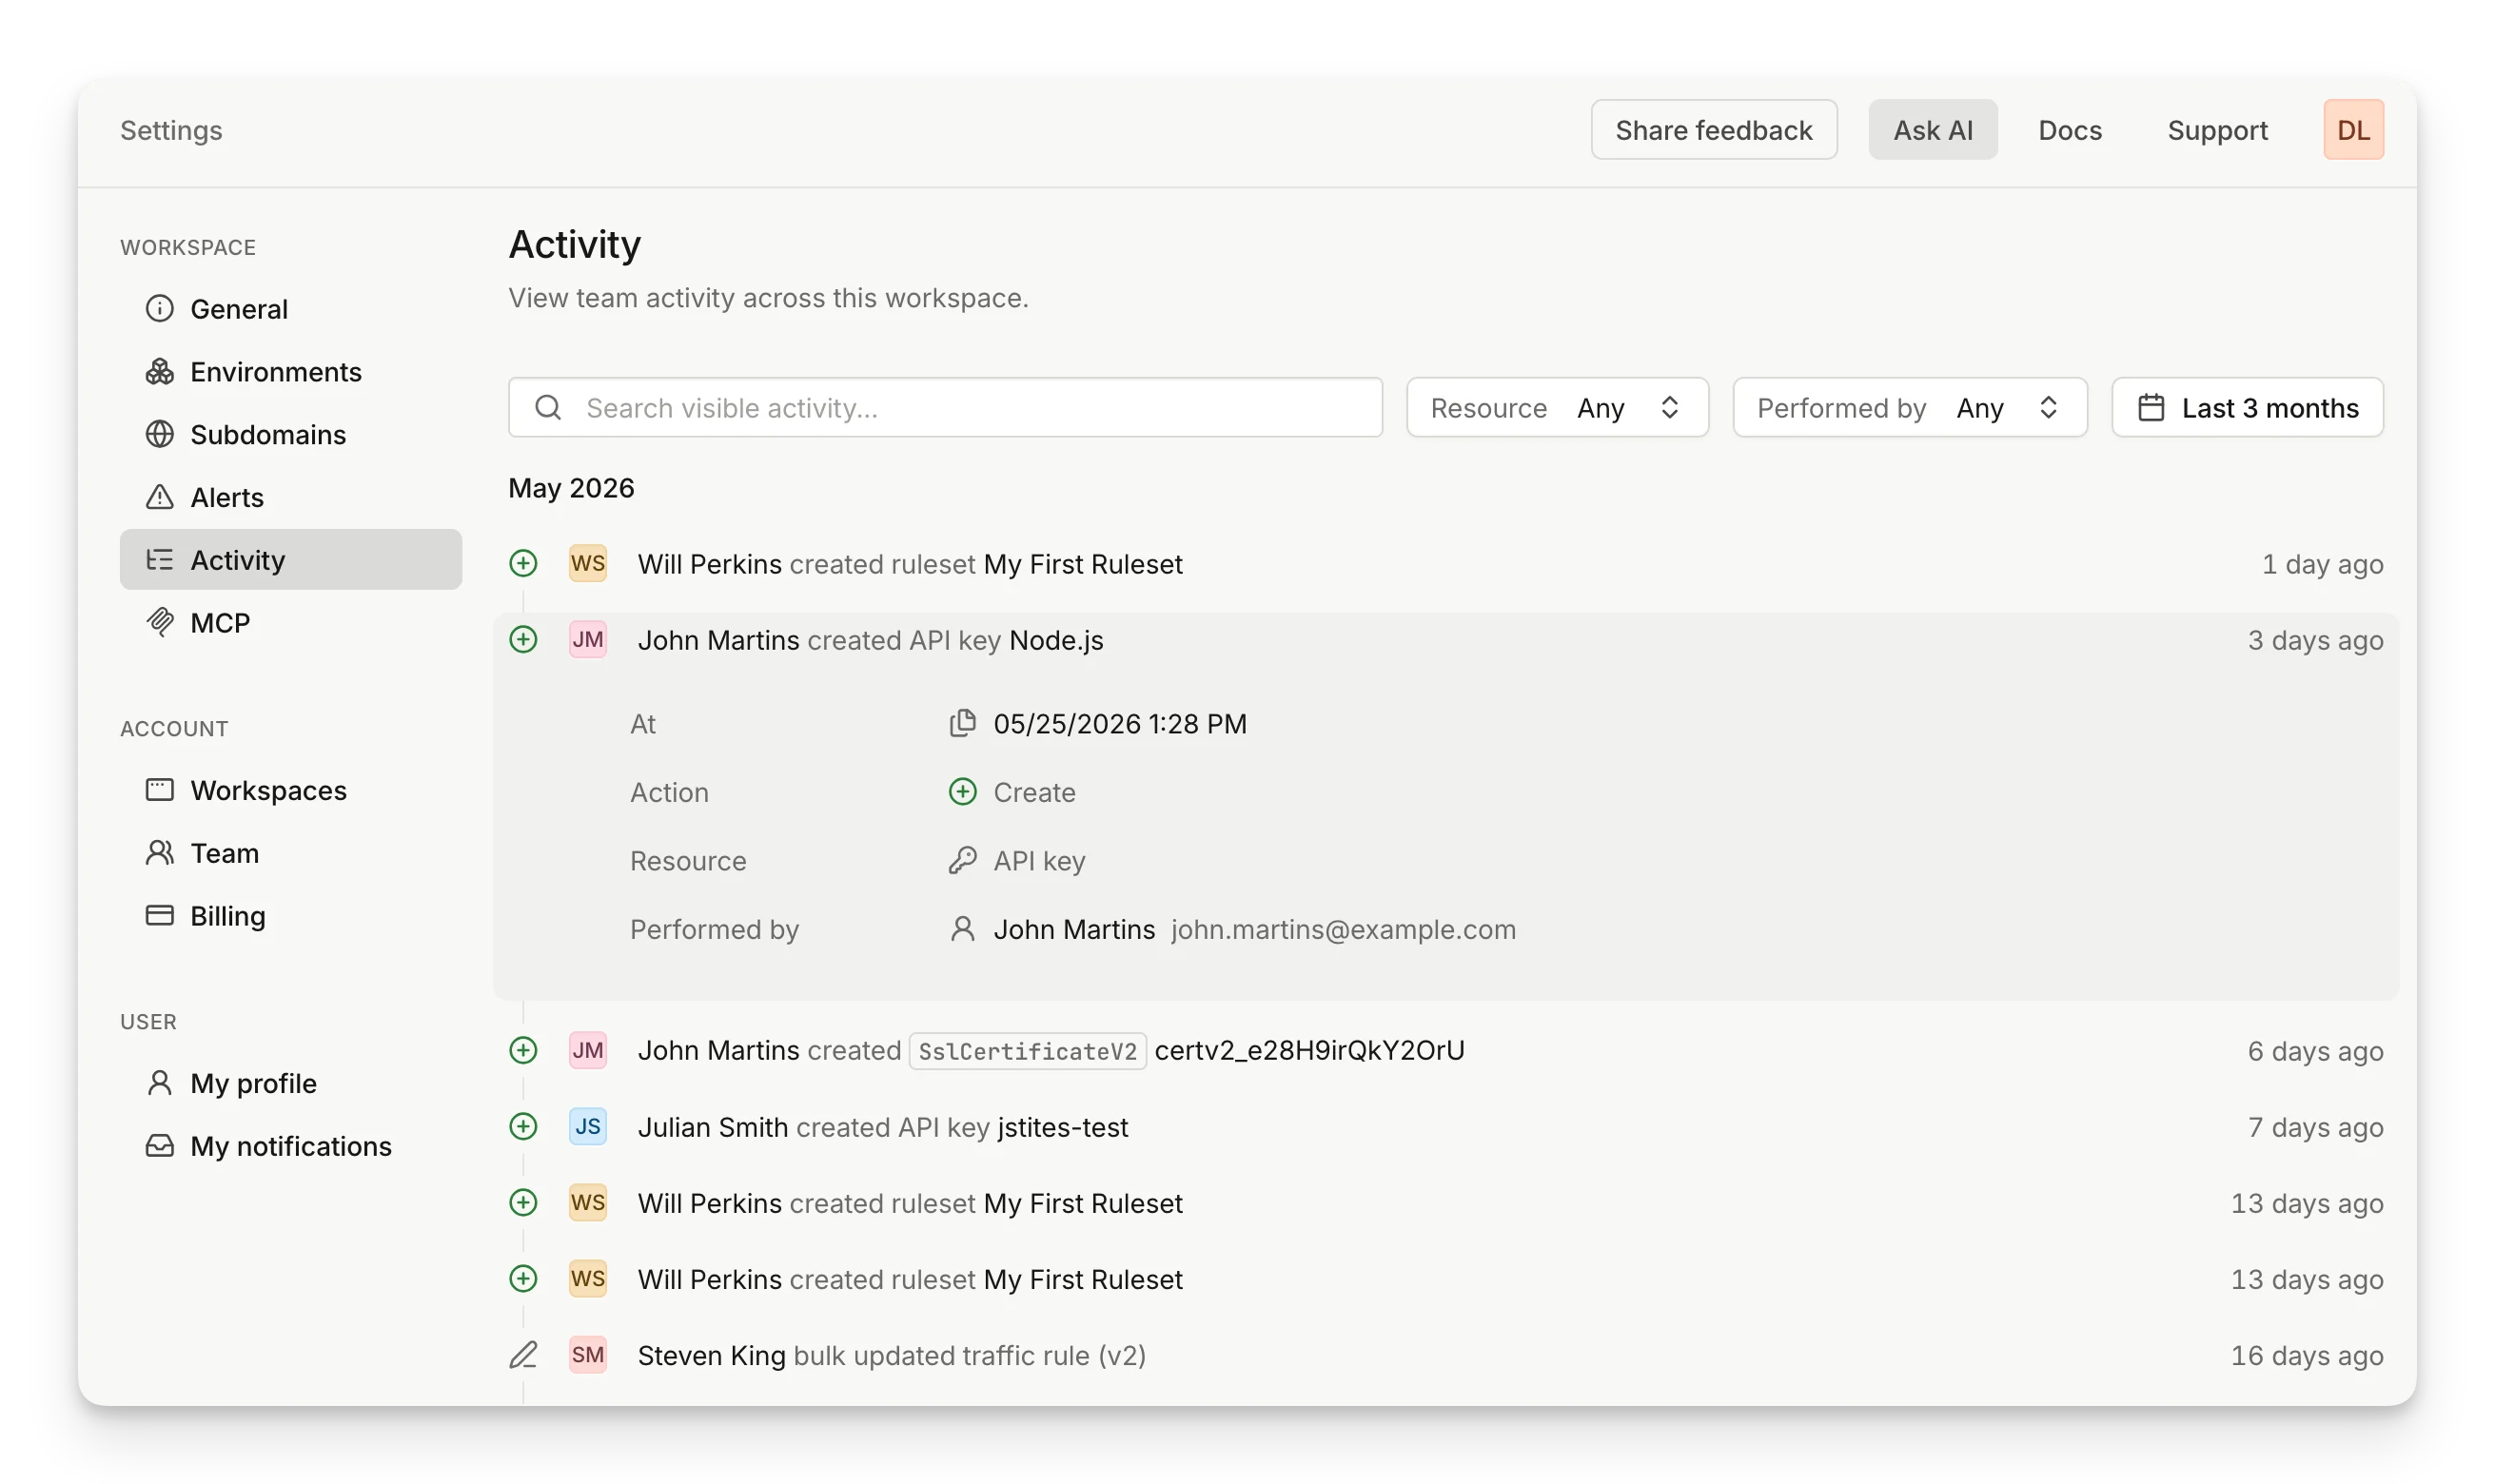This screenshot has height=1484, width=2495.
Task: Open the Support link
Action: click(2217, 130)
